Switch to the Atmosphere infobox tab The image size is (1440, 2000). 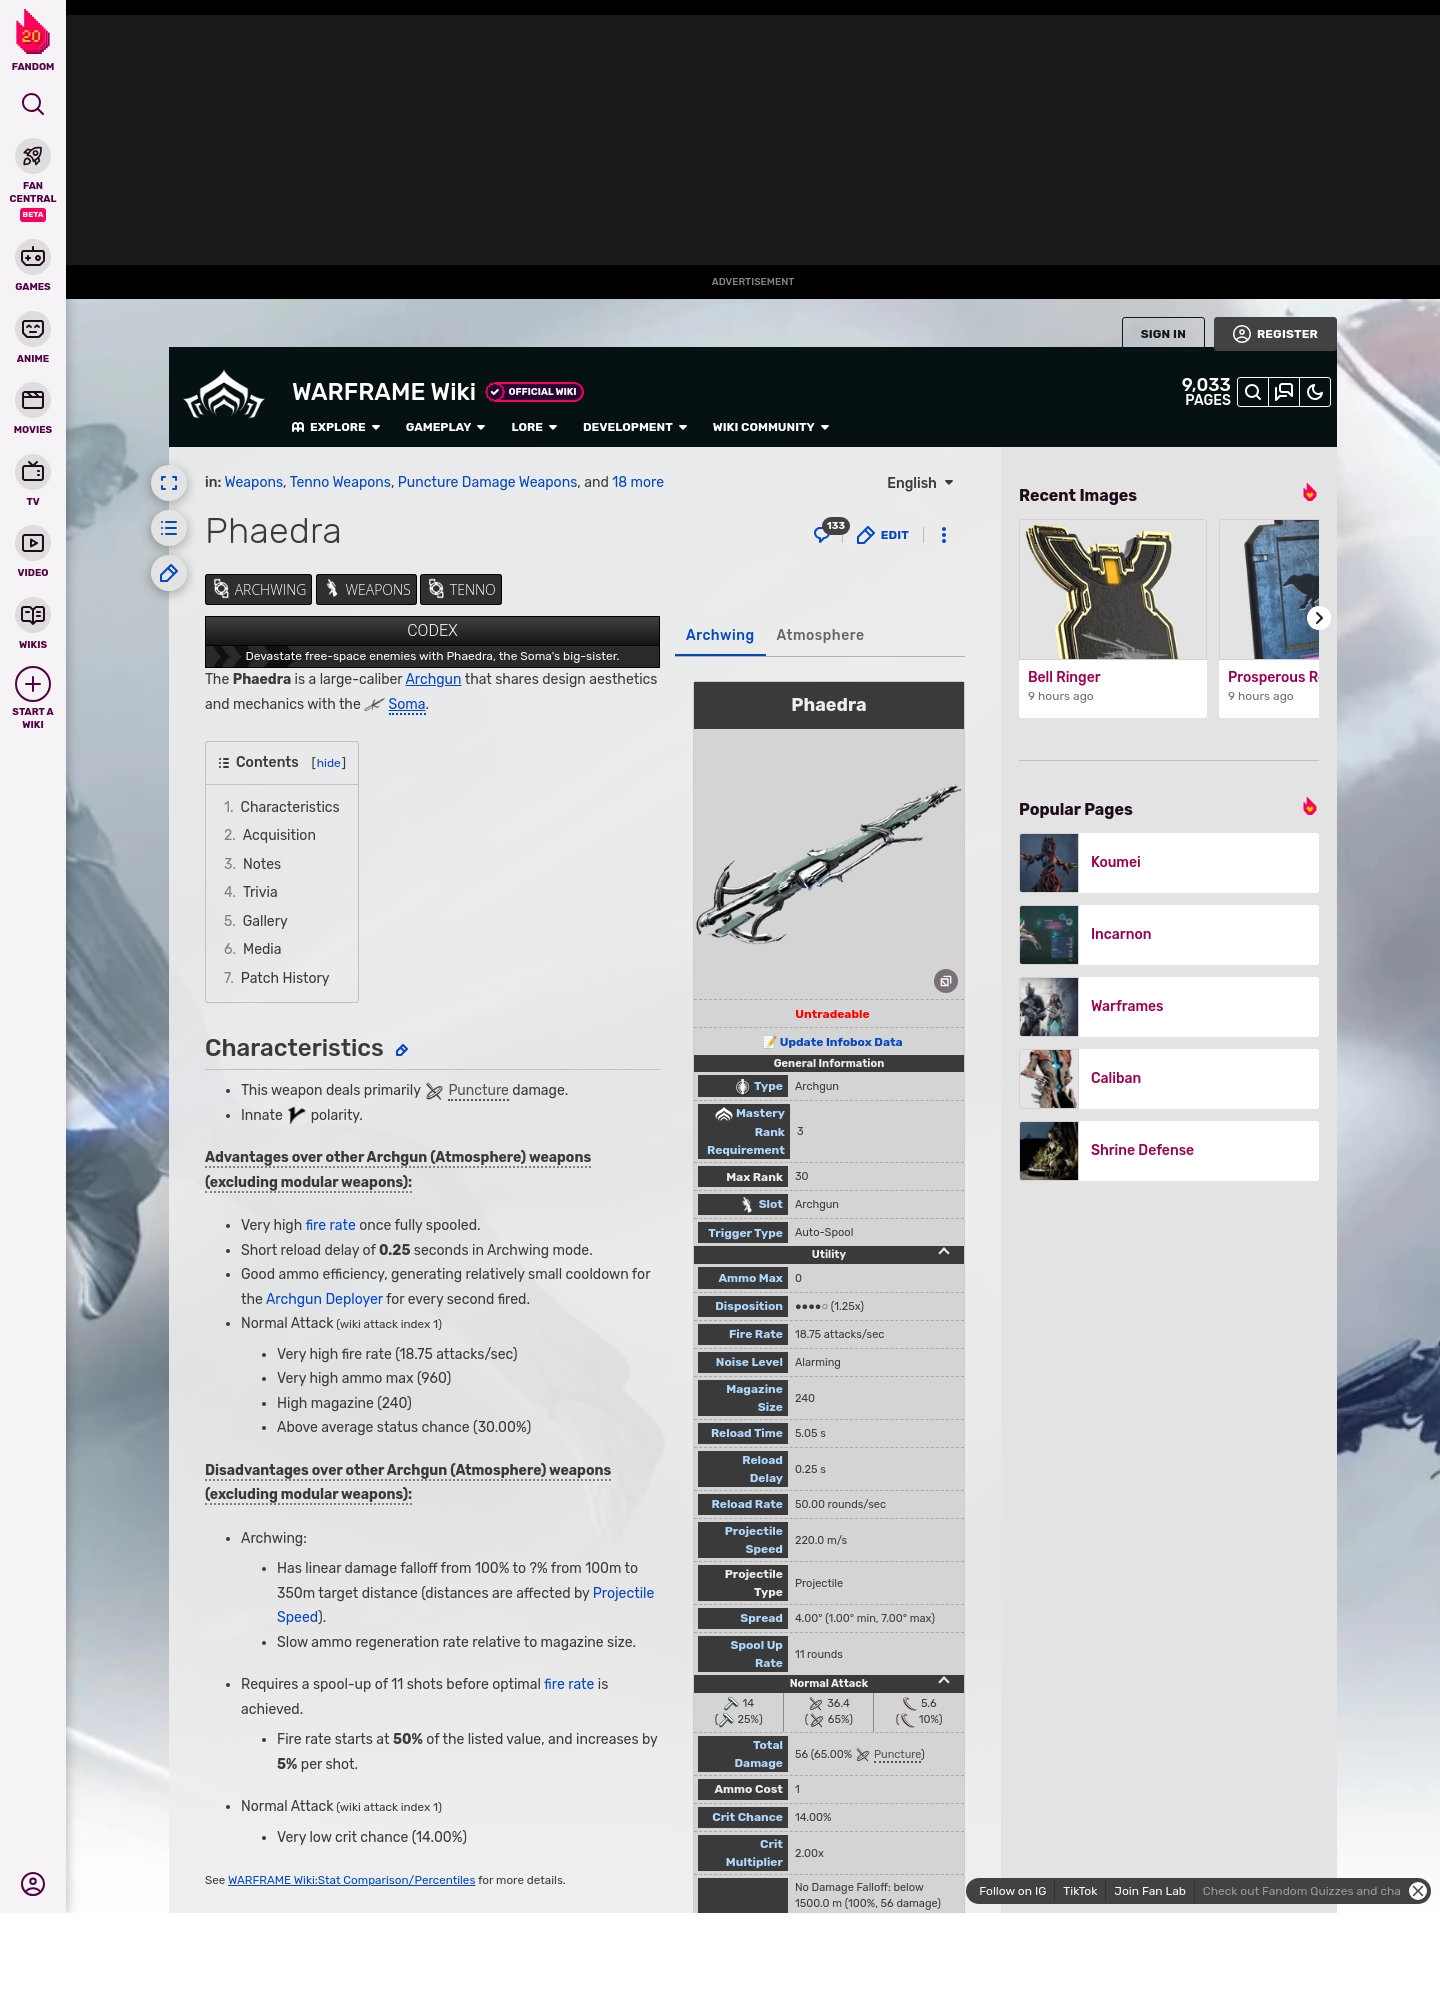(820, 635)
